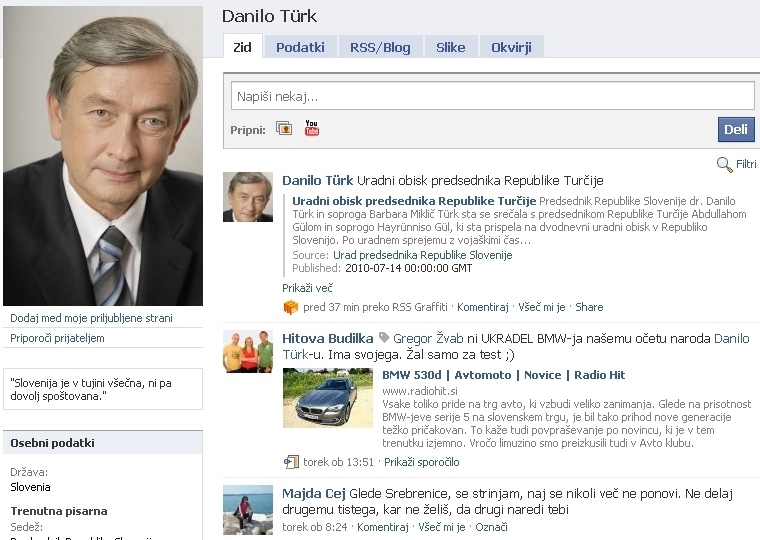Open the BMW car article thumbnail
This screenshot has height=540, width=760.
328,398
